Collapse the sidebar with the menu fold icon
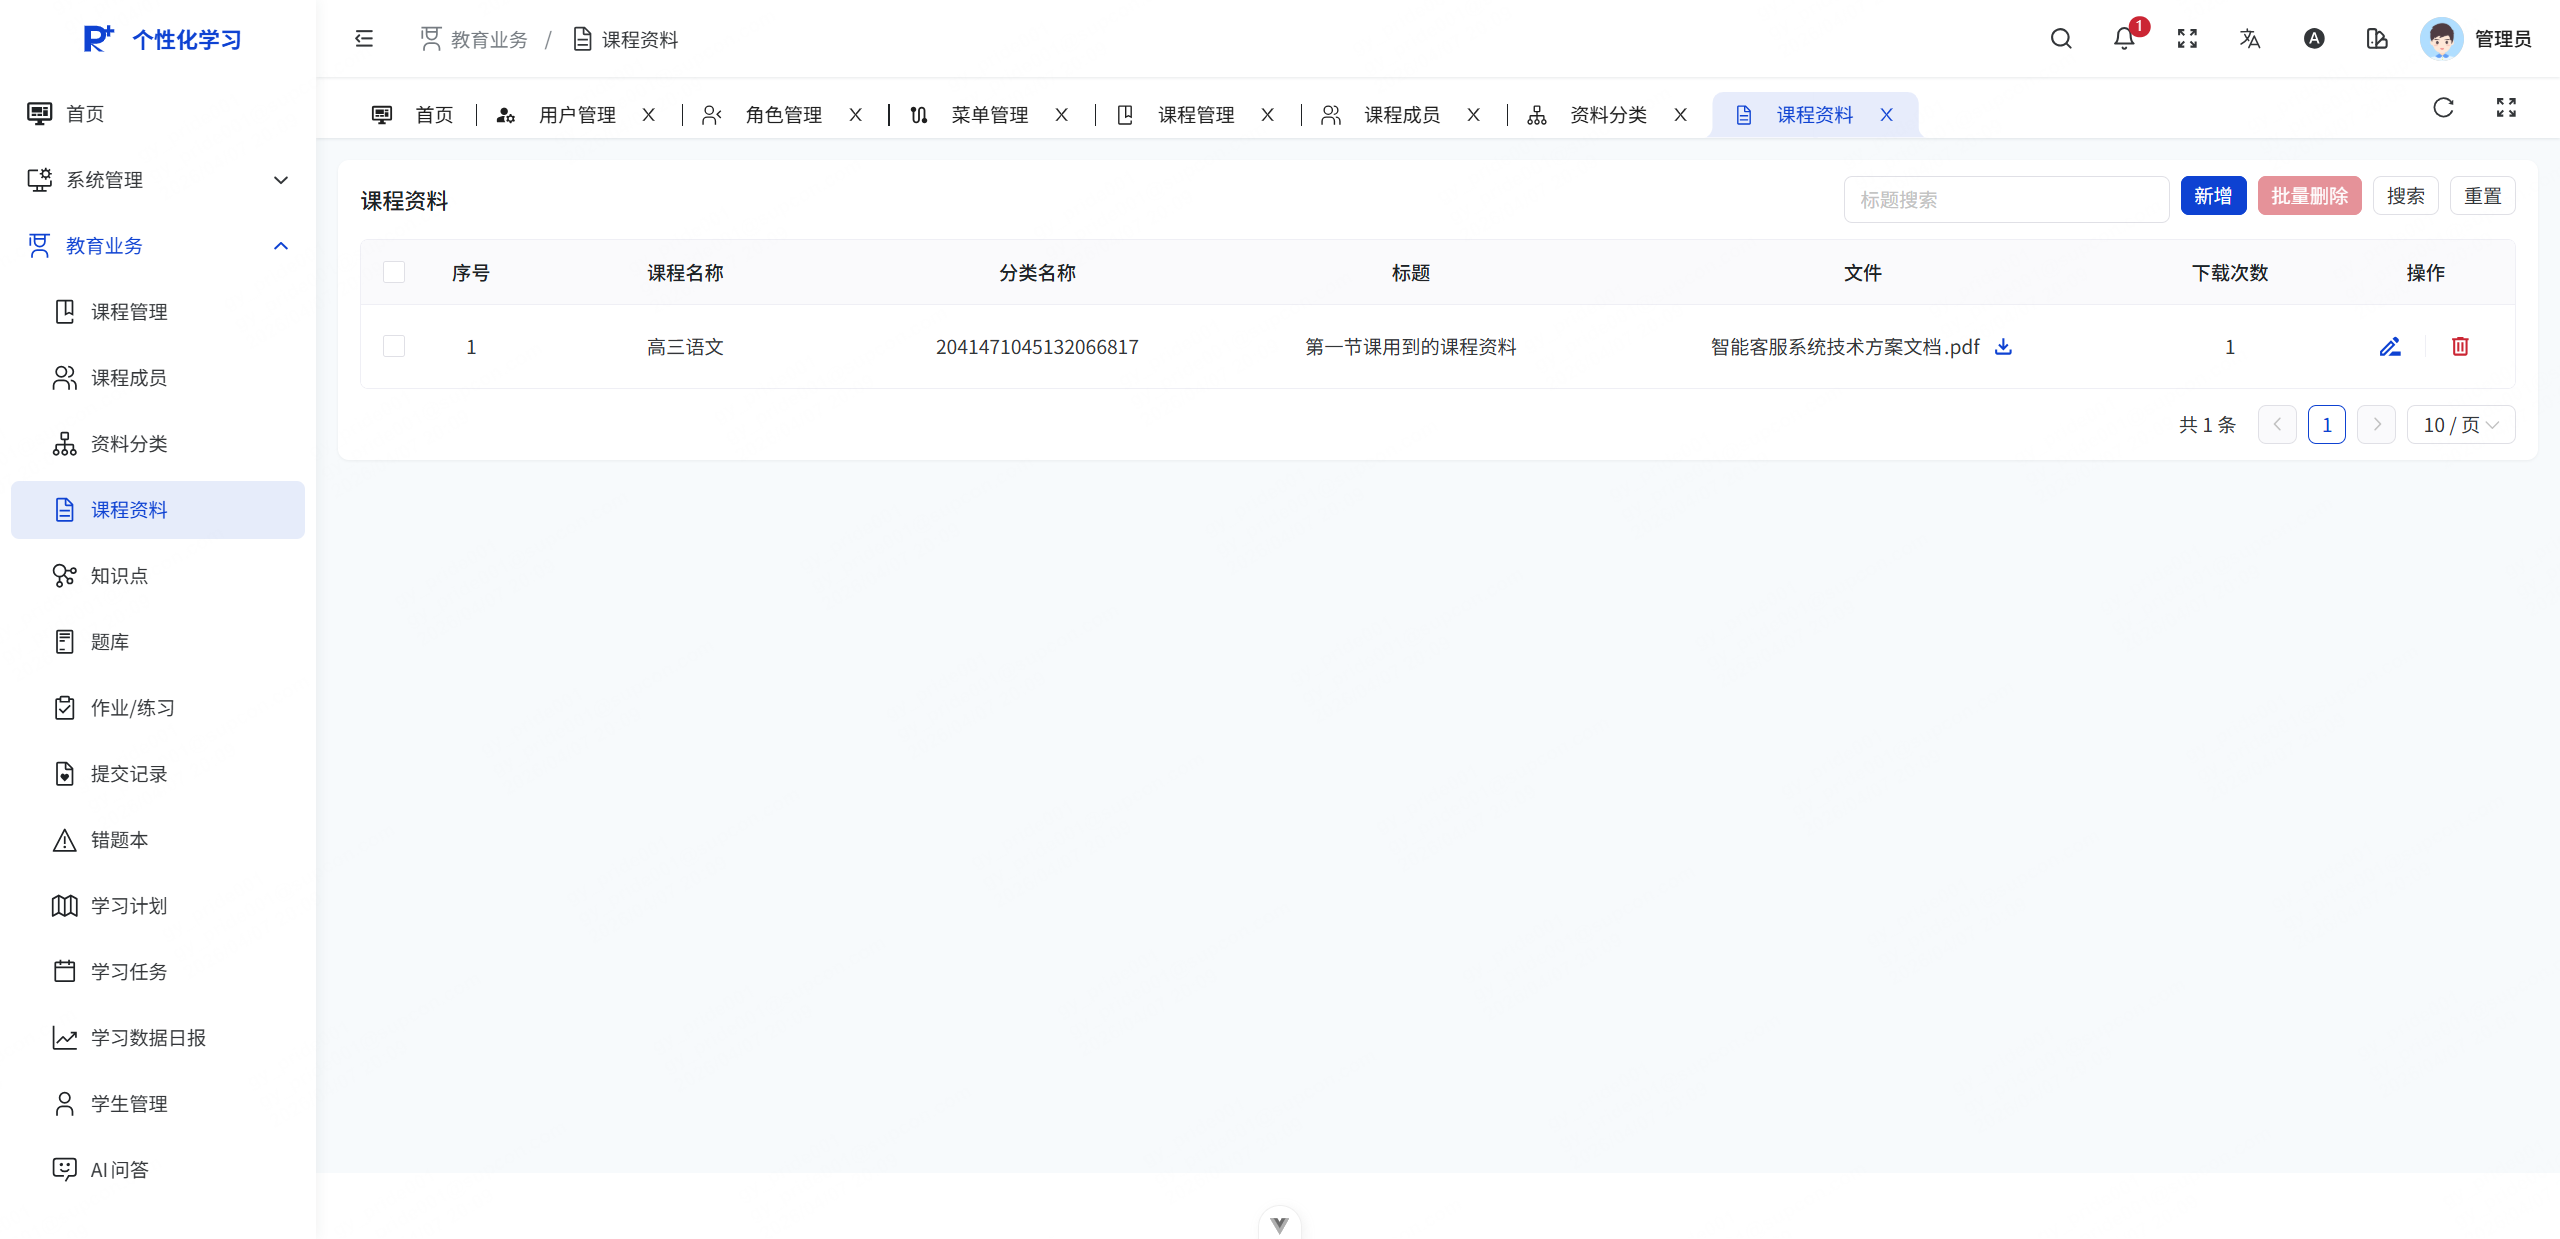Image resolution: width=2560 pixels, height=1239 pixels. (x=364, y=39)
